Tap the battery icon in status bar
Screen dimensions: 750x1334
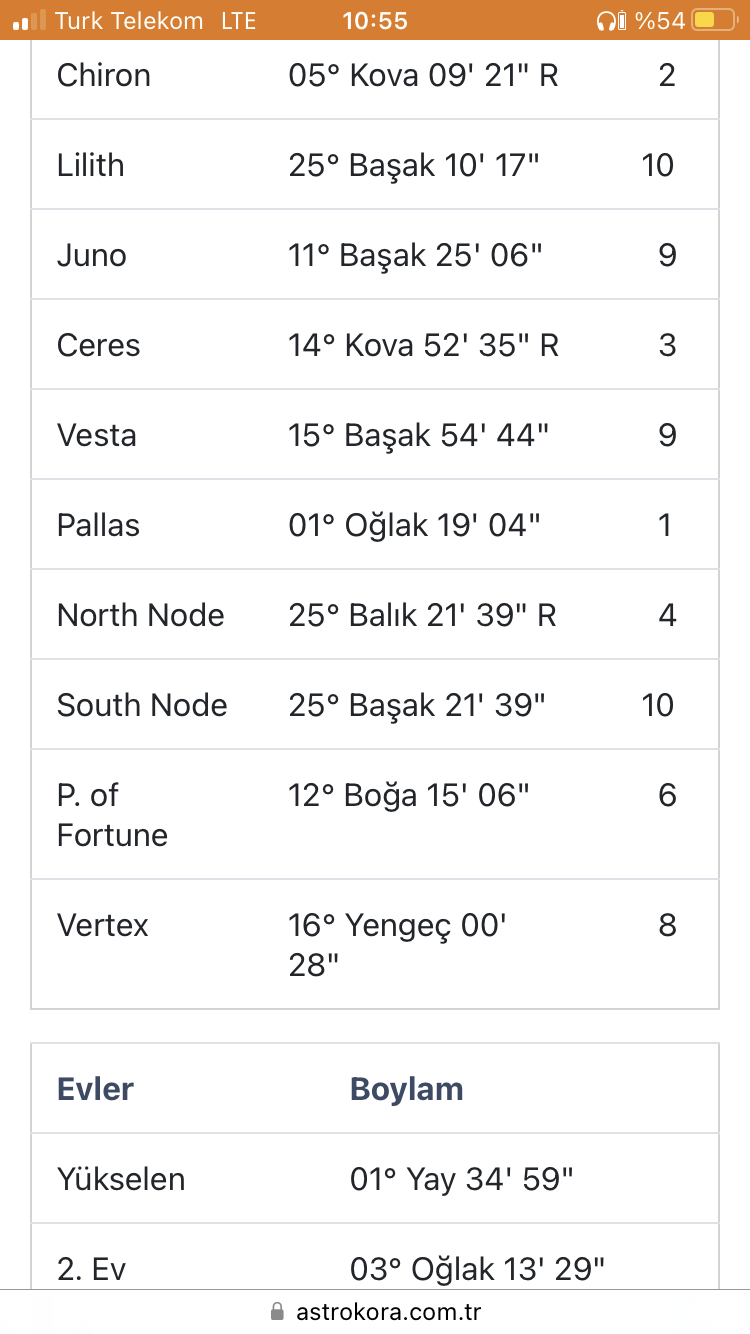point(714,20)
